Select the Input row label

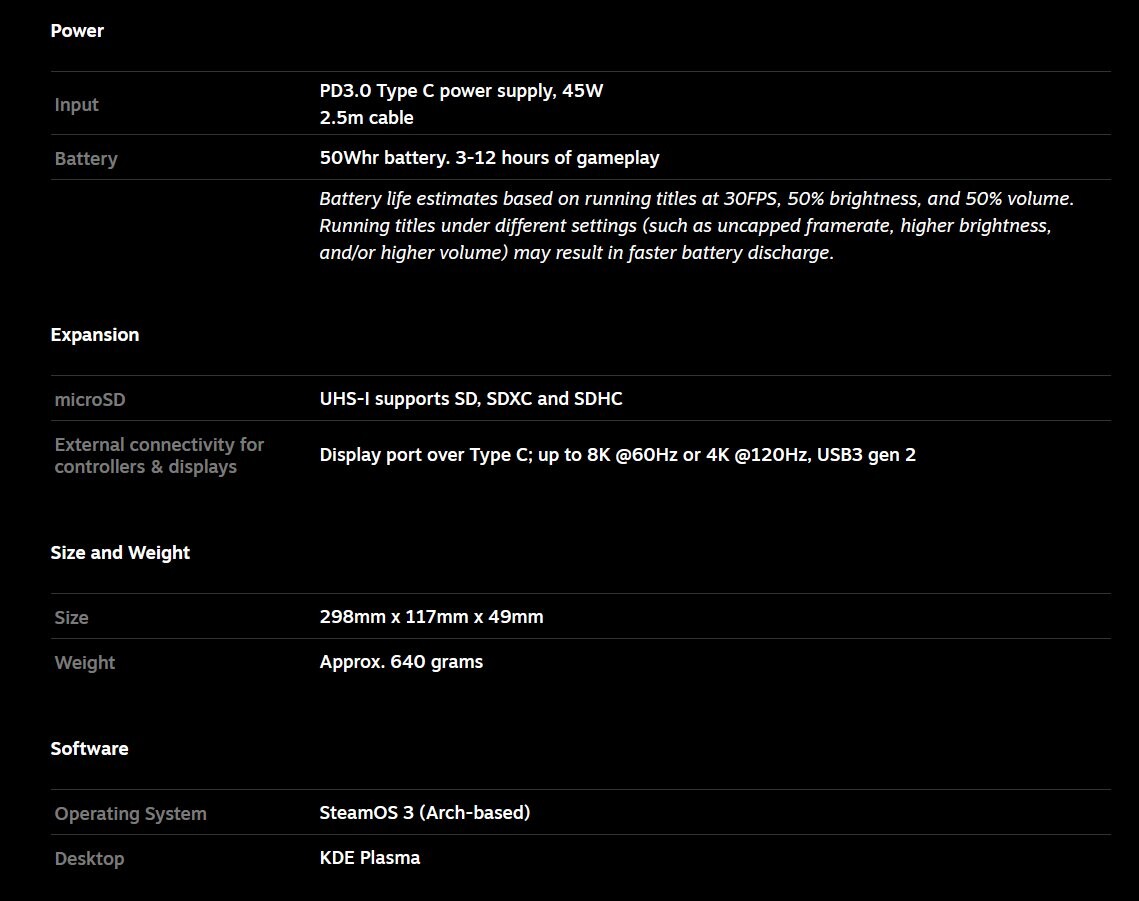[x=77, y=105]
